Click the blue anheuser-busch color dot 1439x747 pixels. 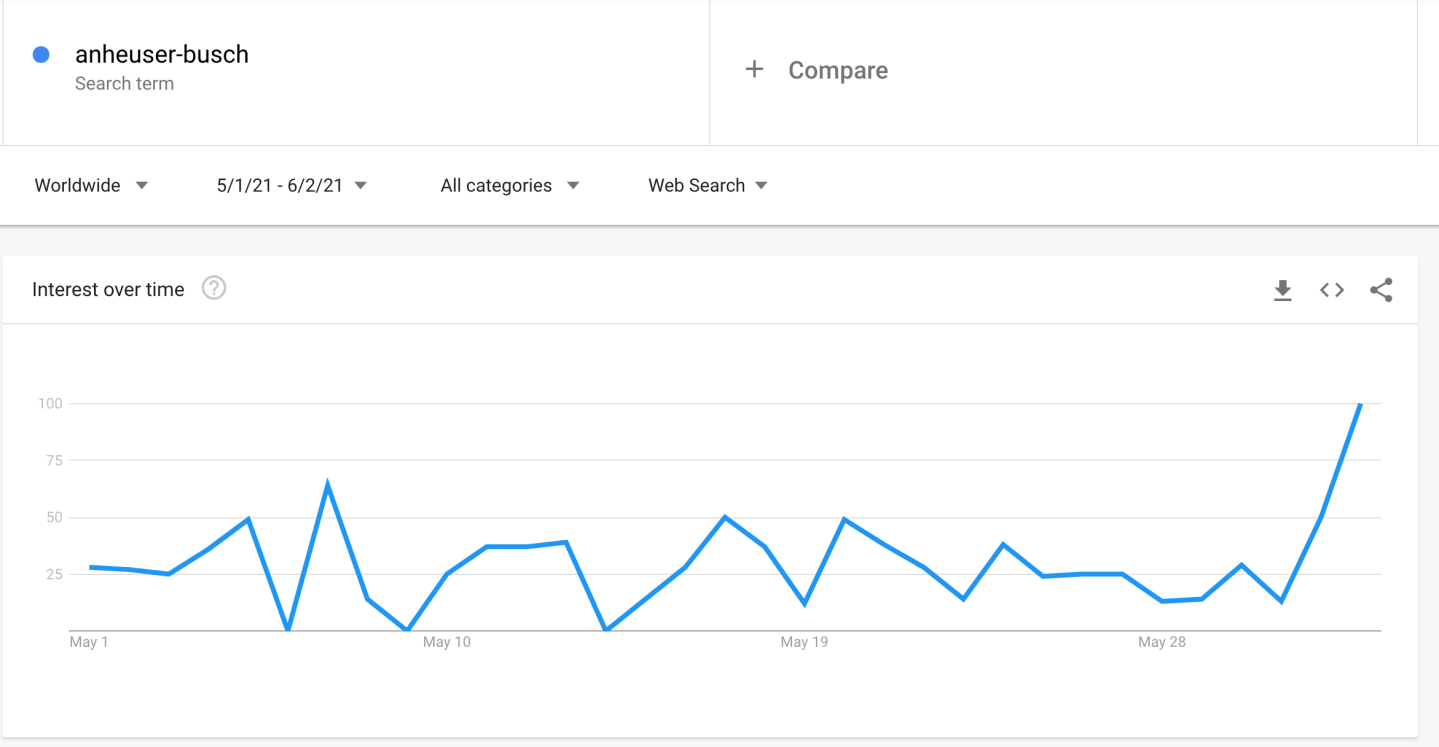tap(41, 55)
